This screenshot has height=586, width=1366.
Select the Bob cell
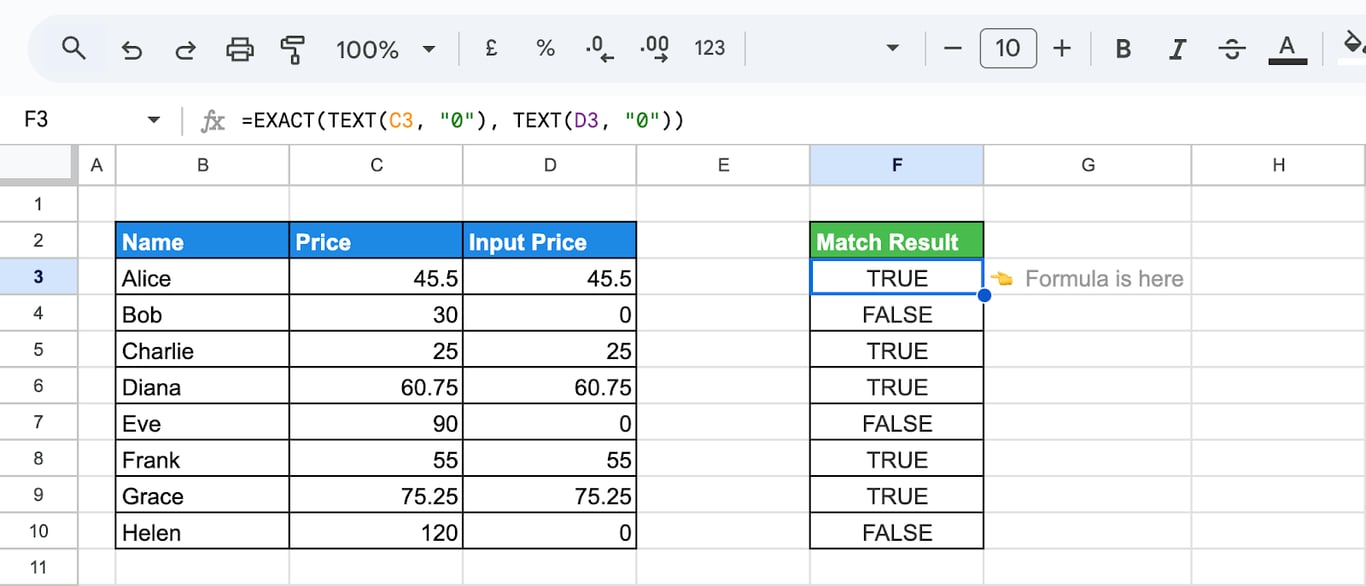203,314
